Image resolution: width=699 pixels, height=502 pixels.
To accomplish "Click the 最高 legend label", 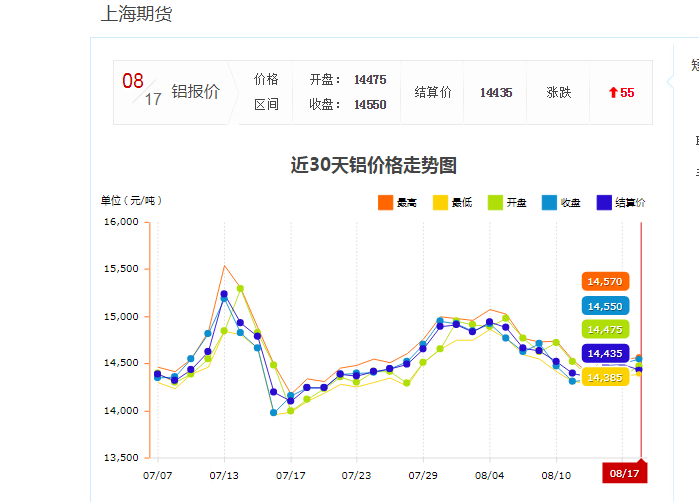I will (x=407, y=203).
